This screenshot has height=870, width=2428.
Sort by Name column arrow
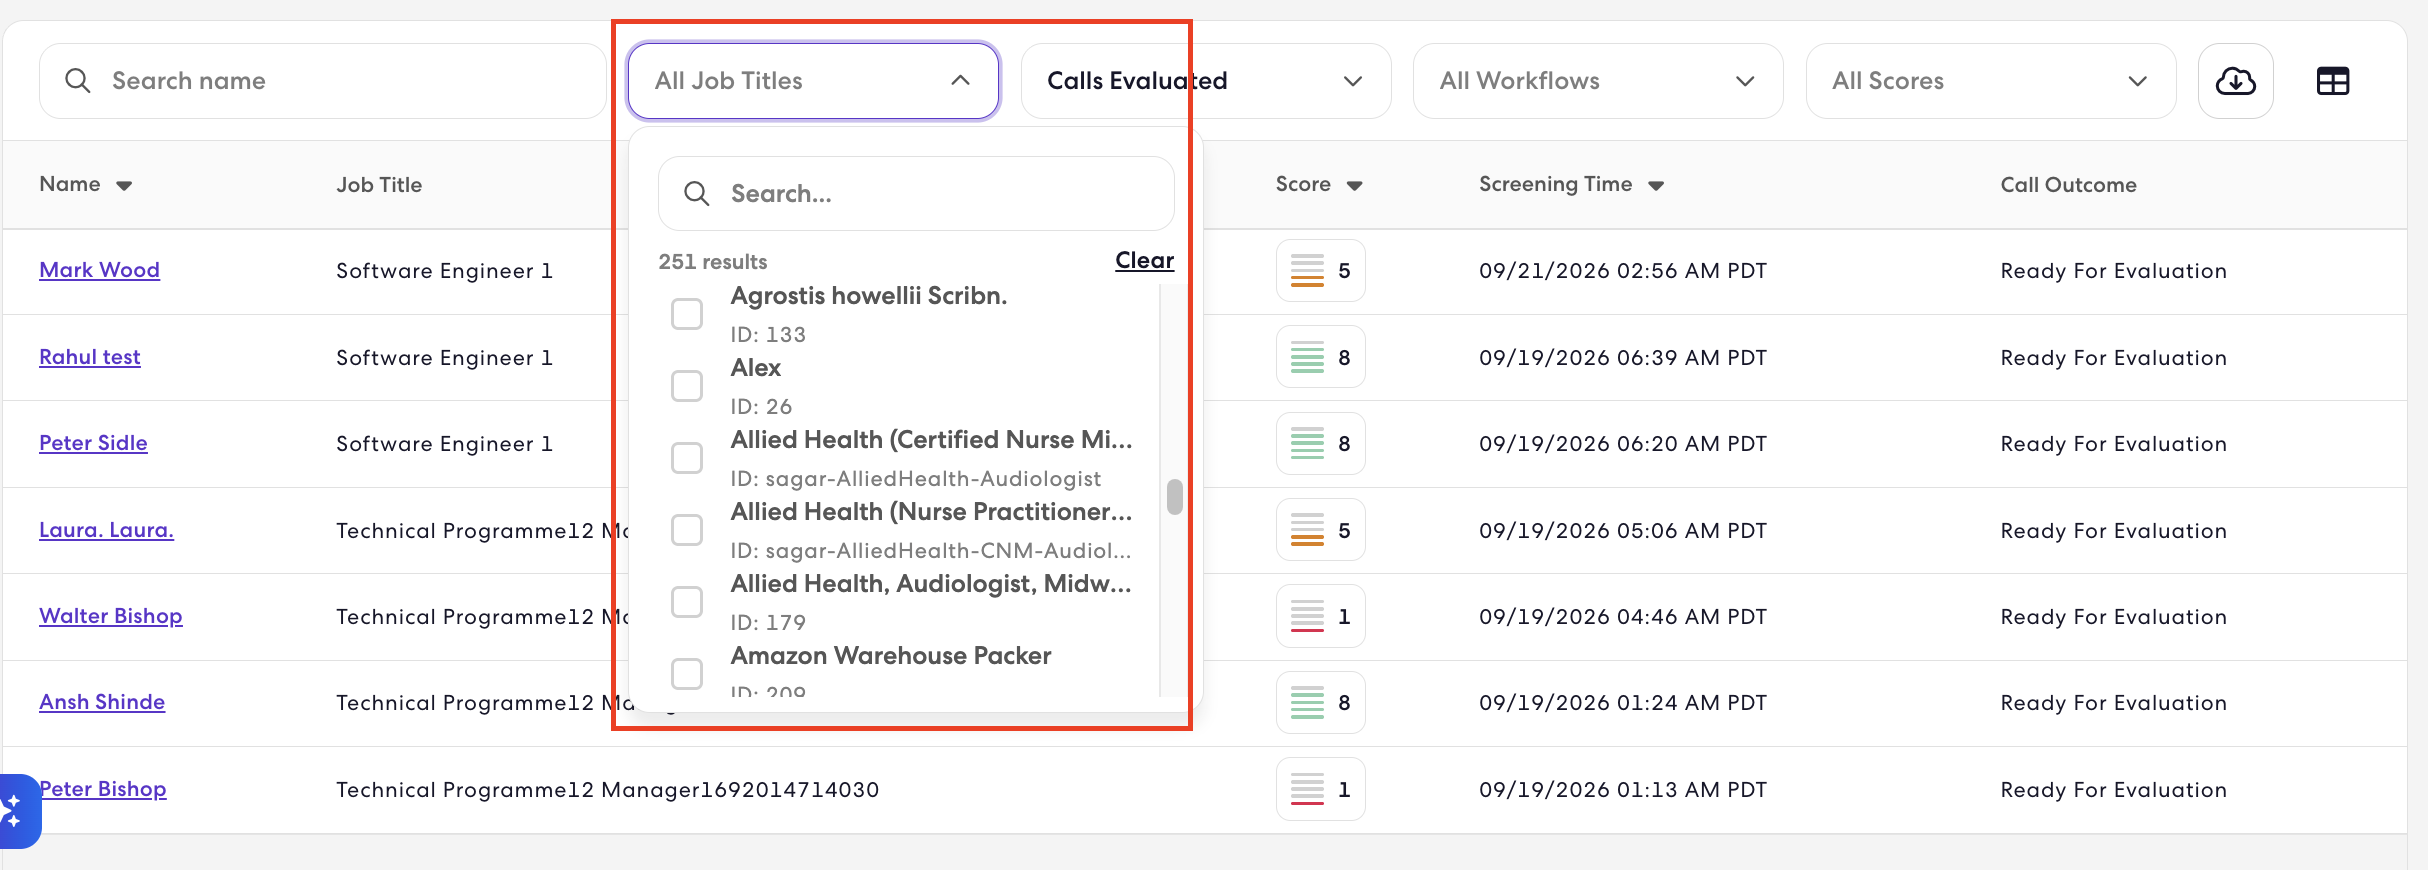point(124,186)
